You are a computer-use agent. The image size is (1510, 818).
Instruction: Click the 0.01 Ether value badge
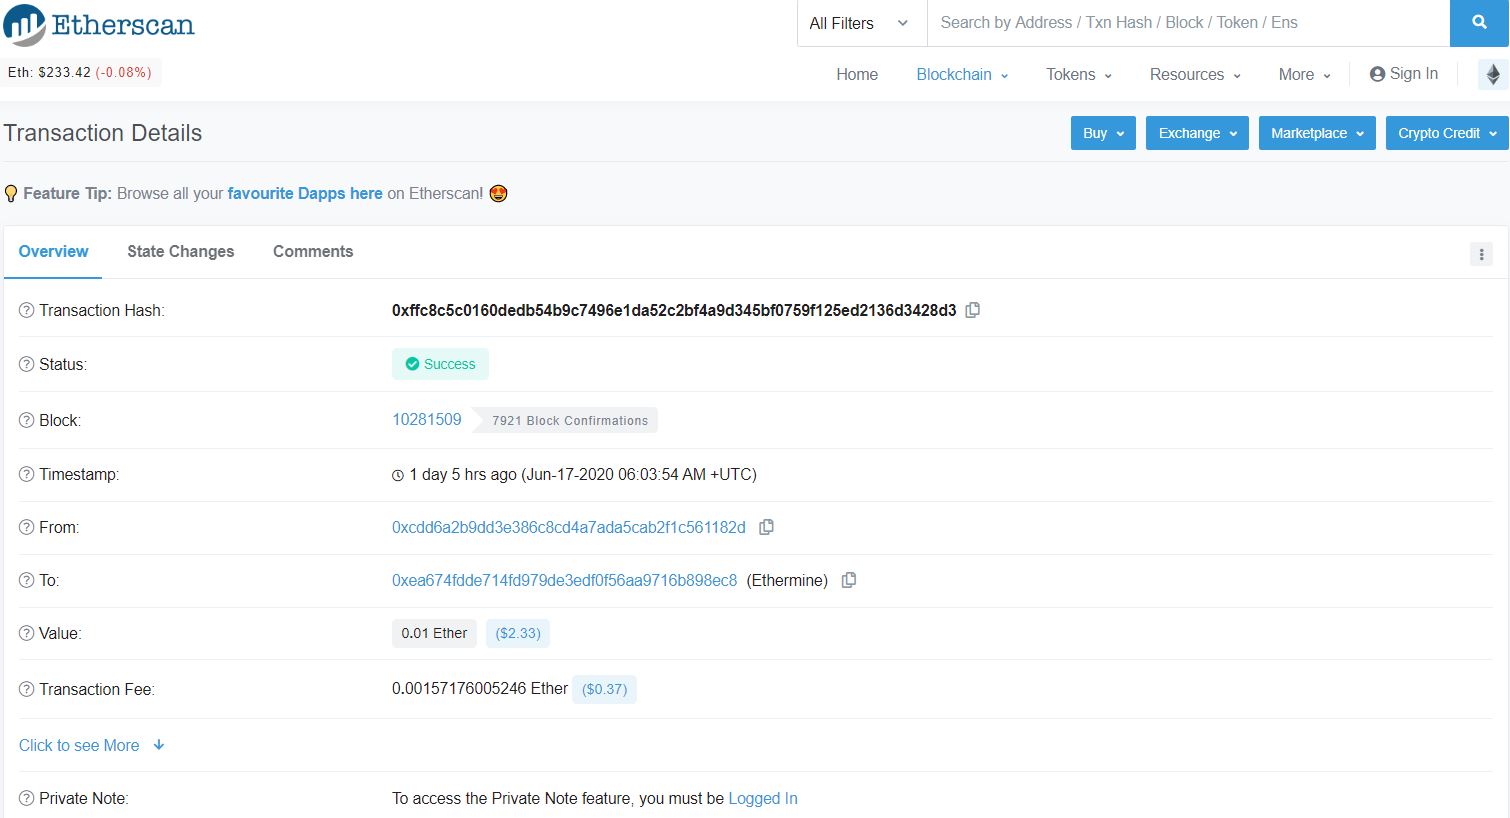[x=434, y=633]
